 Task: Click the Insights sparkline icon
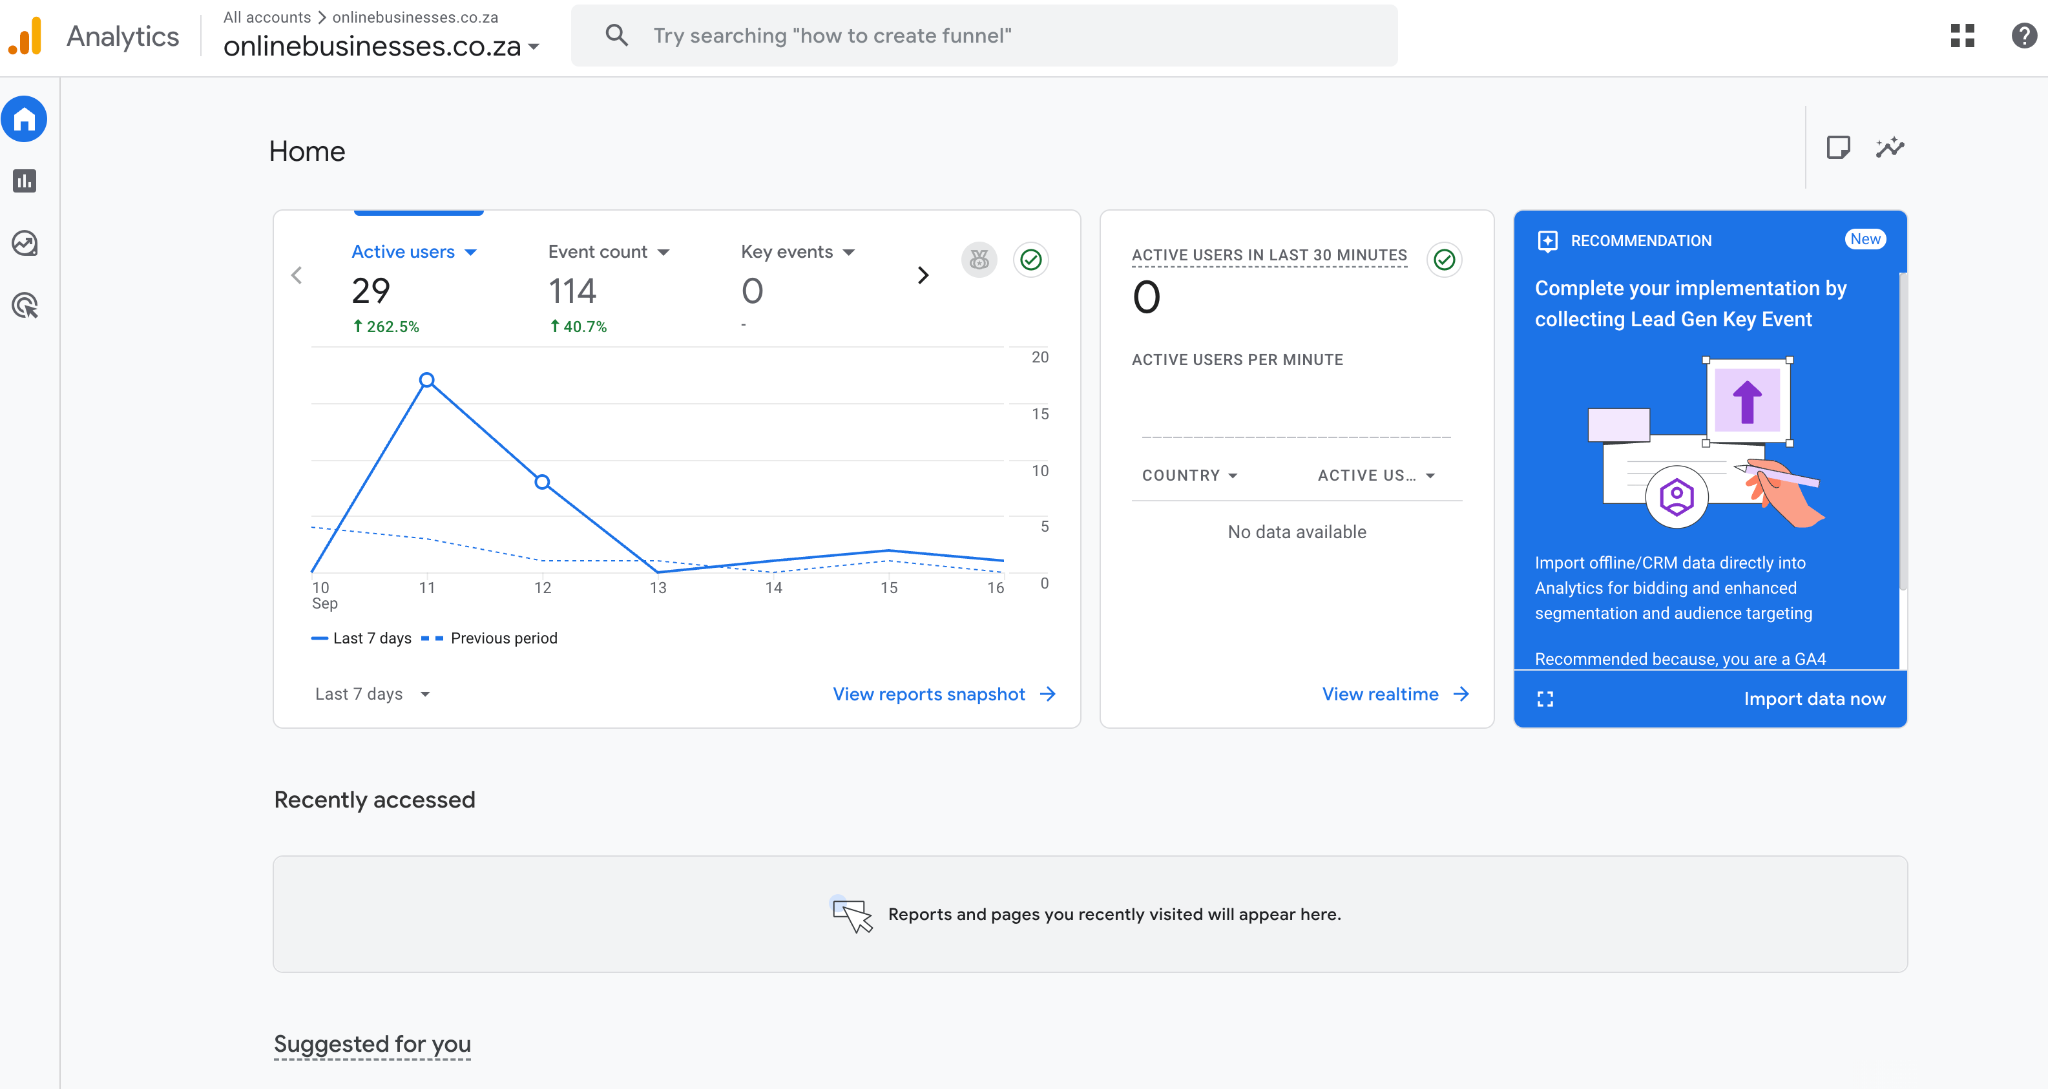pos(1890,148)
